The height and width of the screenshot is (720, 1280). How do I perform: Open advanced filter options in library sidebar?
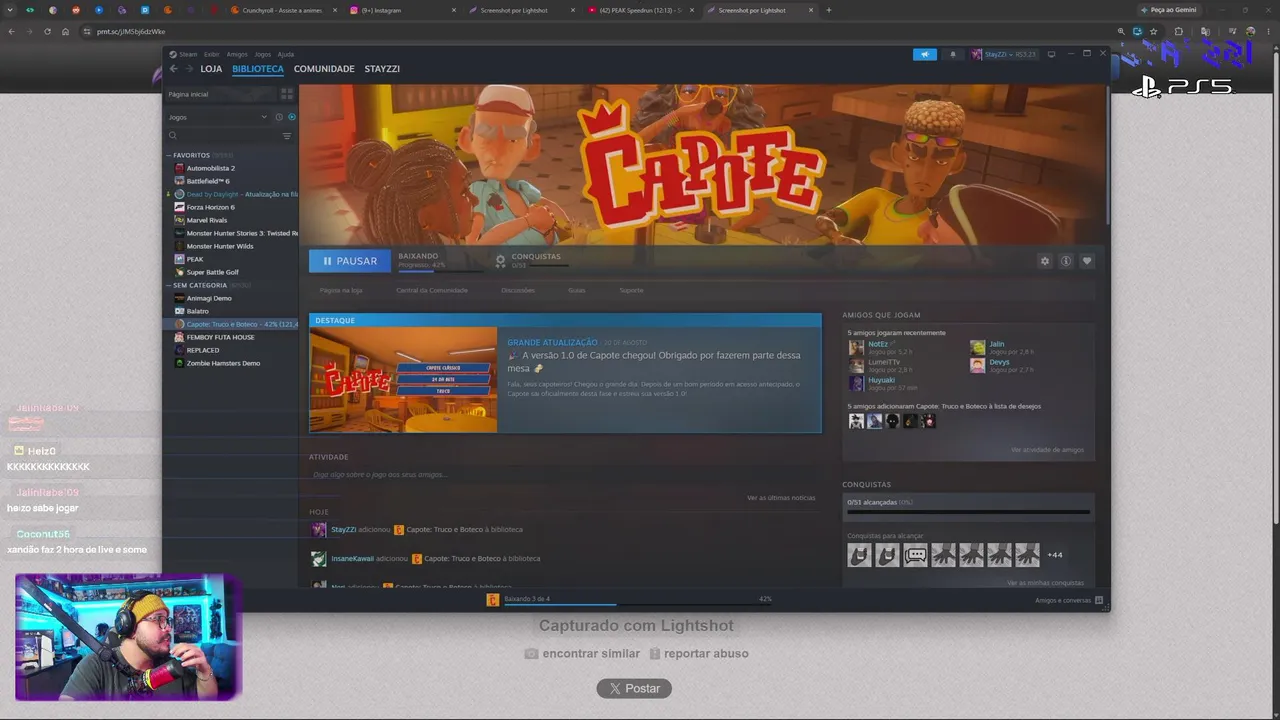[287, 136]
